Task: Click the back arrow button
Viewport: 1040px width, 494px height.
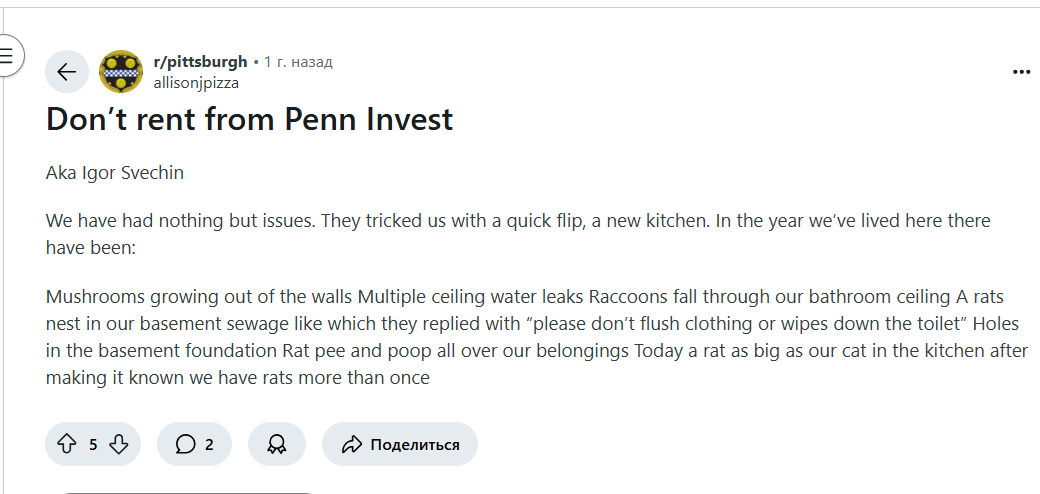Action: click(67, 72)
